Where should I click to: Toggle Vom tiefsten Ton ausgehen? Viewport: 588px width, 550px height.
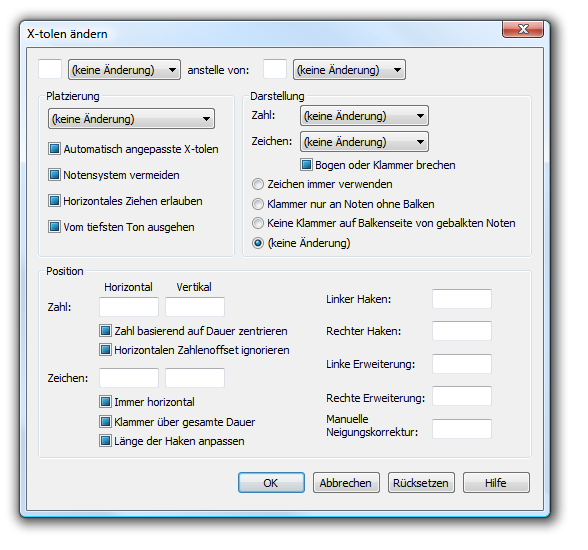point(54,227)
